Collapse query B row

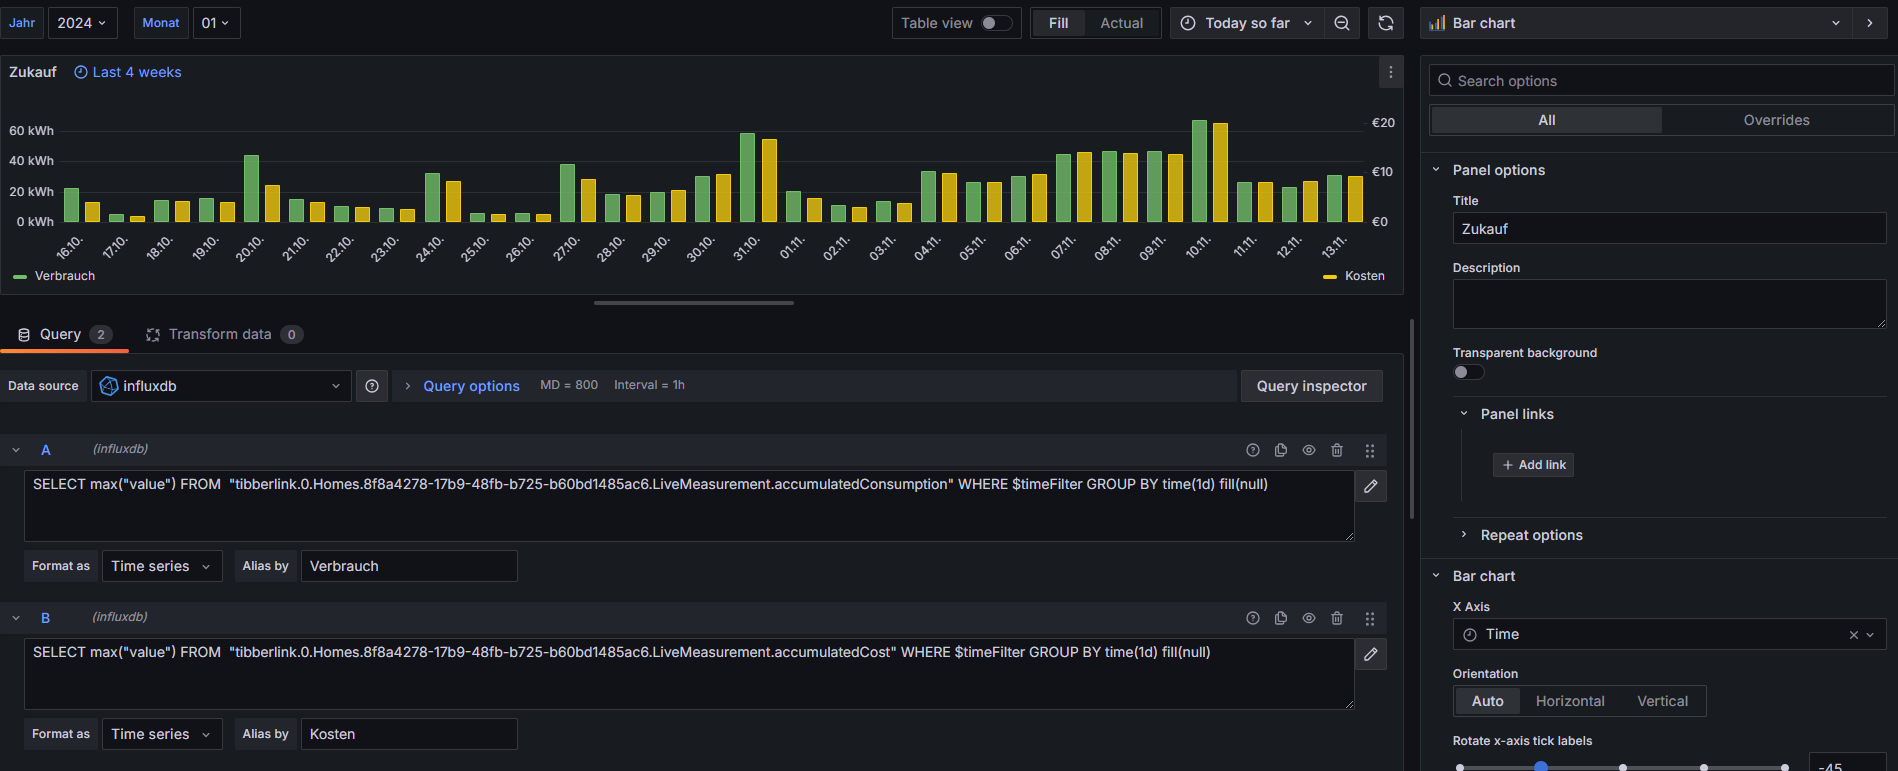coord(16,618)
